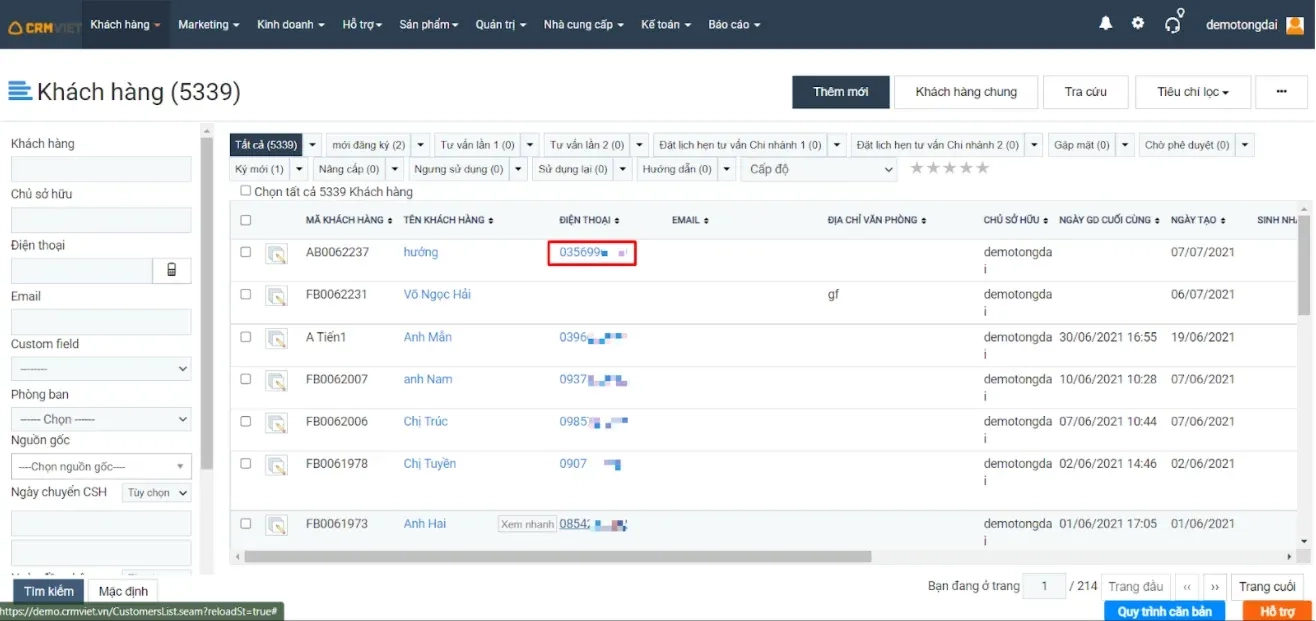Image resolution: width=1316 pixels, height=621 pixels.
Task: Open the Phòng ban select box
Action: click(x=101, y=419)
